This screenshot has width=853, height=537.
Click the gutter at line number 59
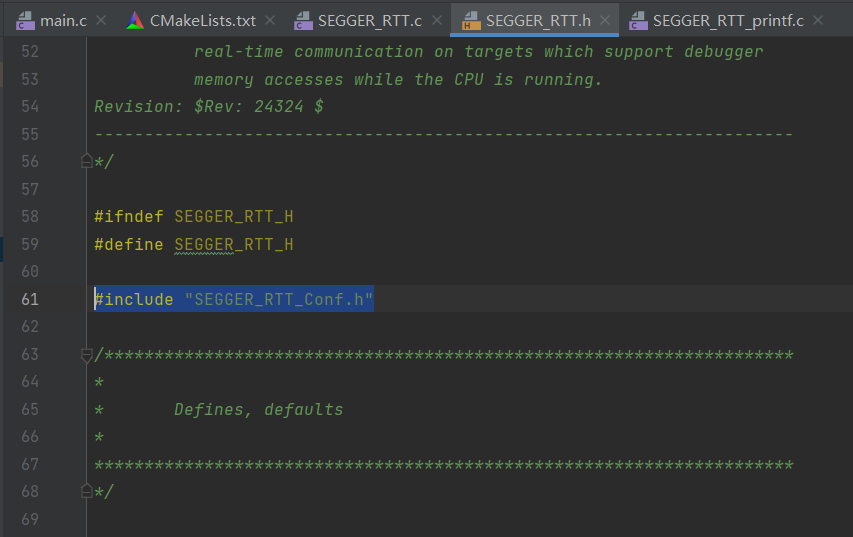click(29, 244)
